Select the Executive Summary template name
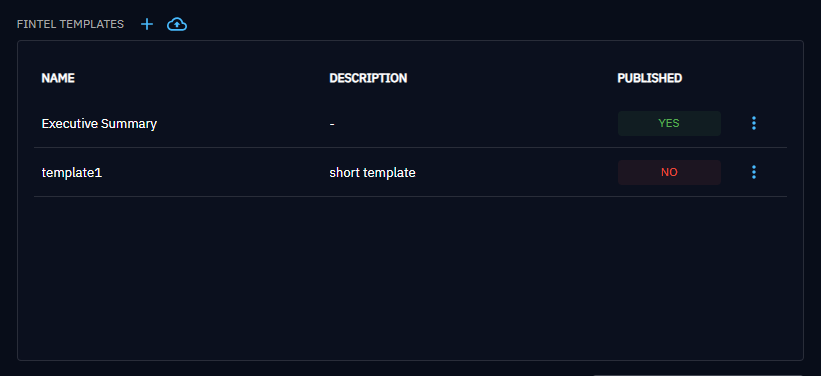The image size is (821, 376). 99,124
